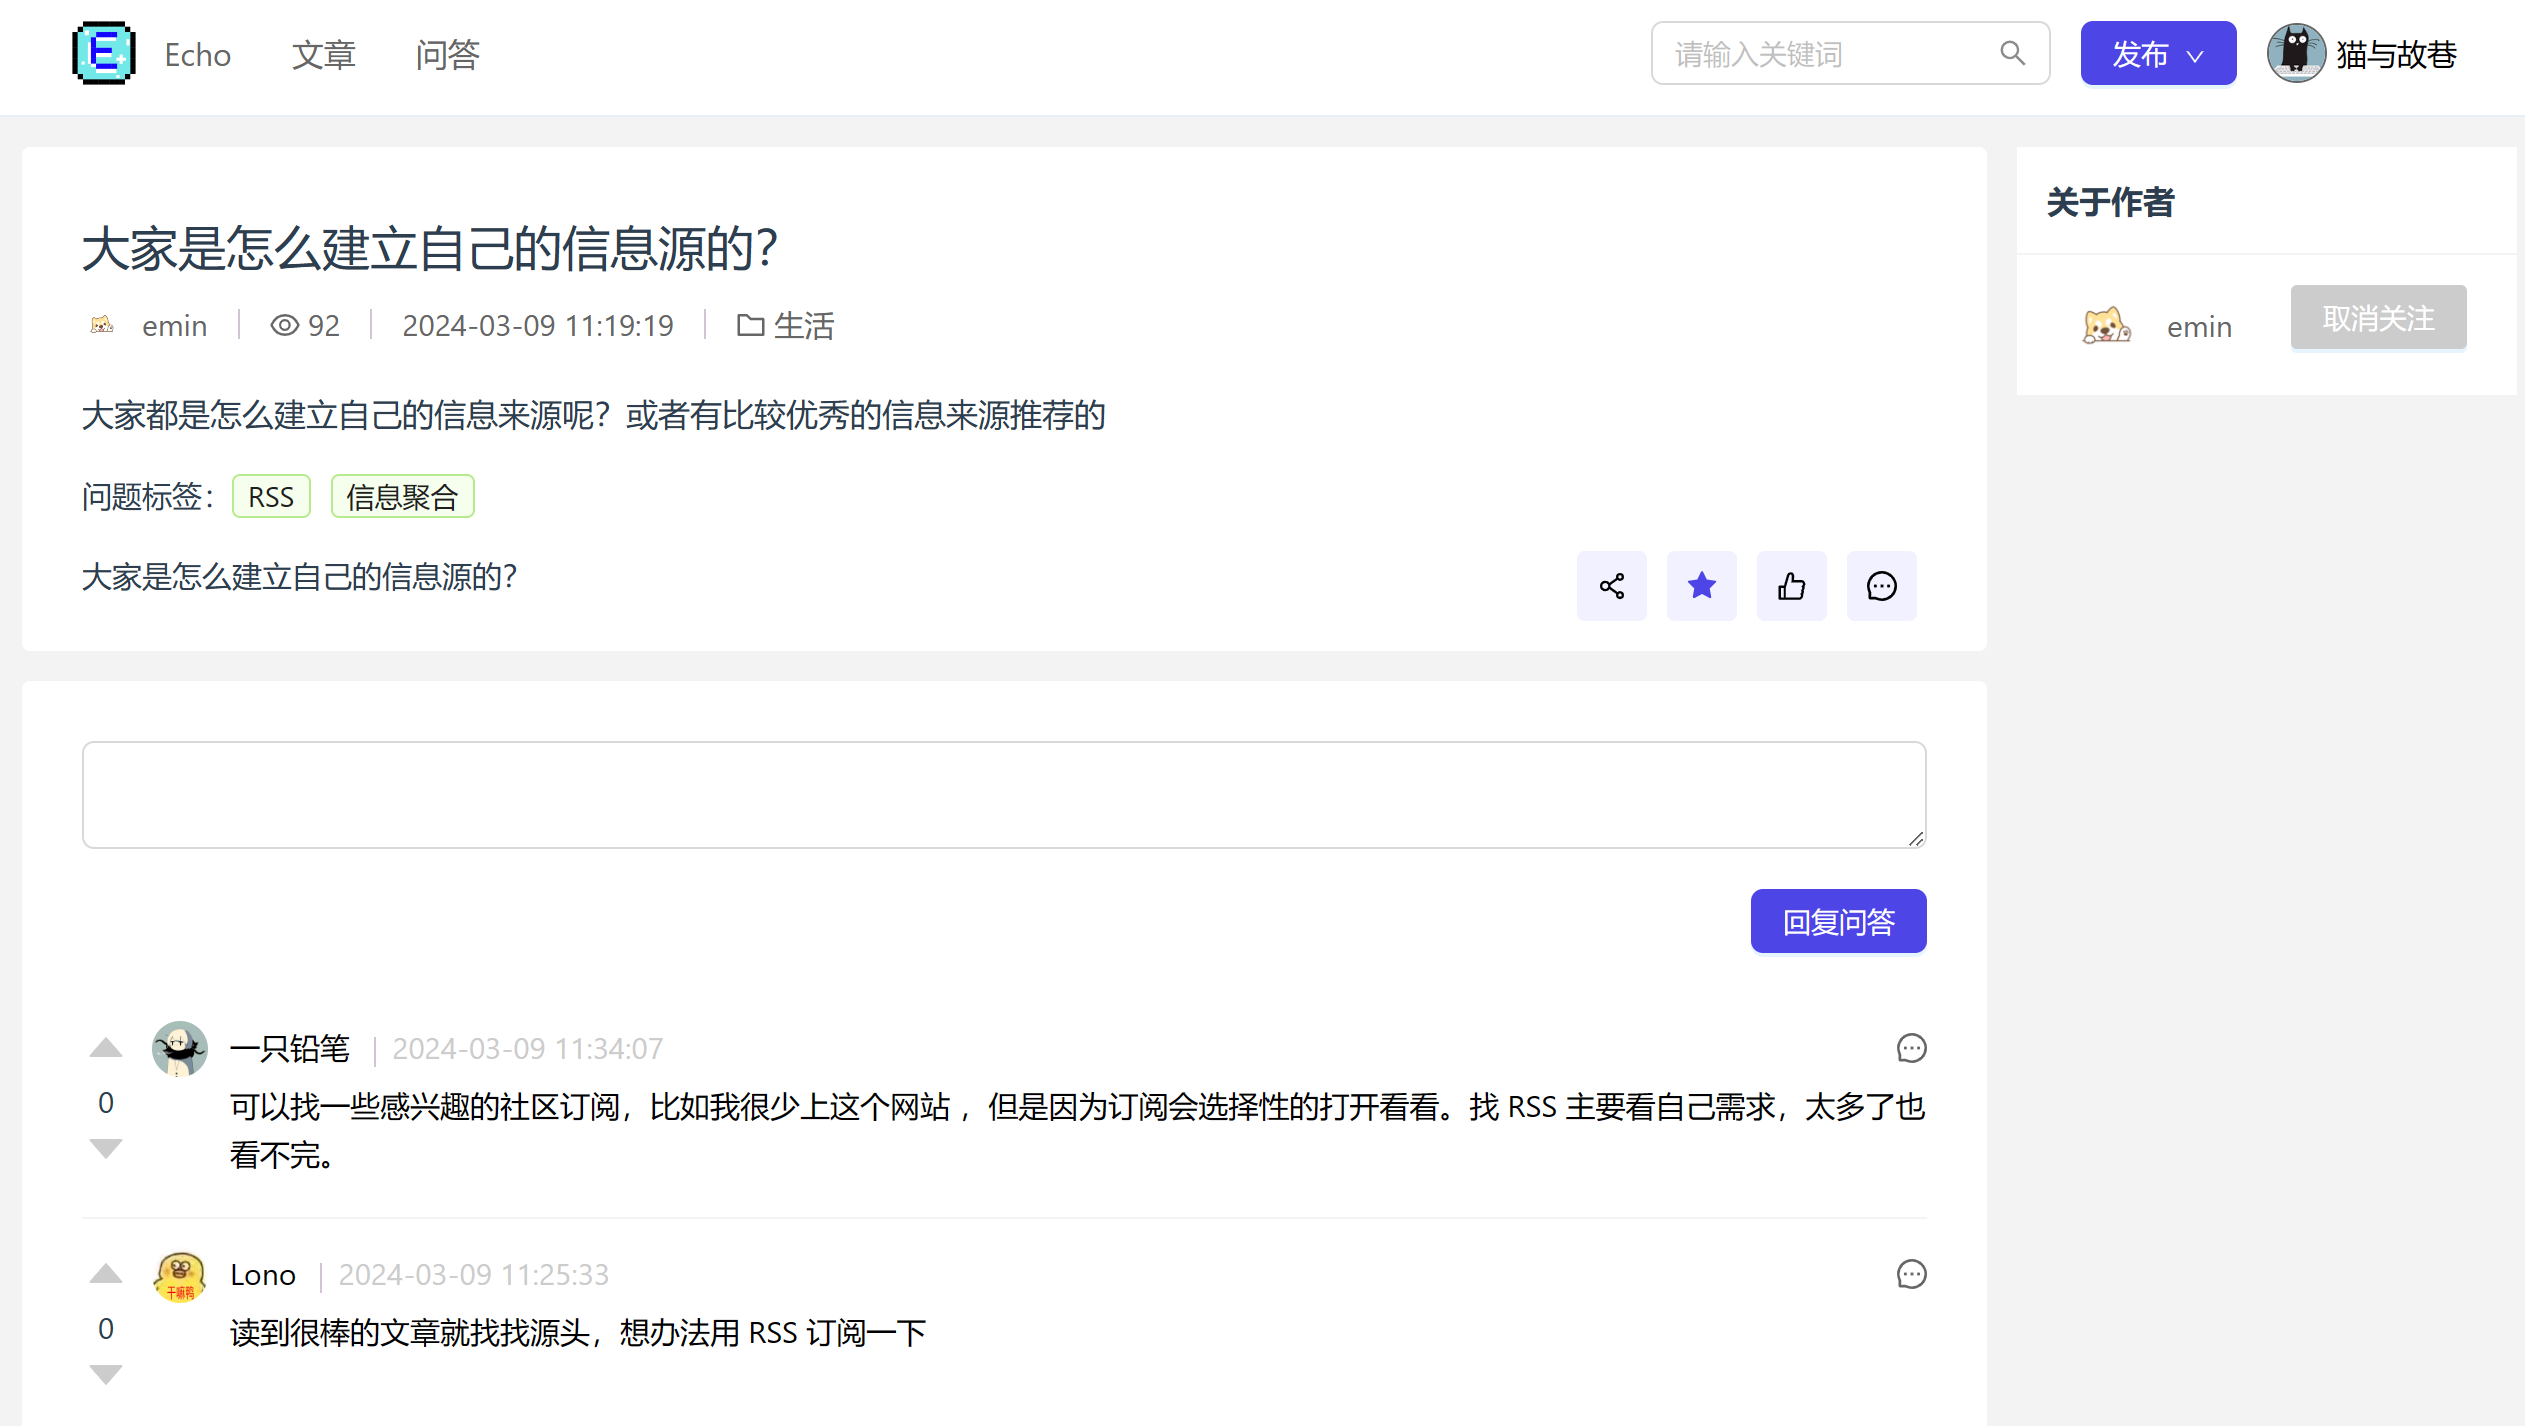Expand the 发布 dropdown

click(2157, 54)
